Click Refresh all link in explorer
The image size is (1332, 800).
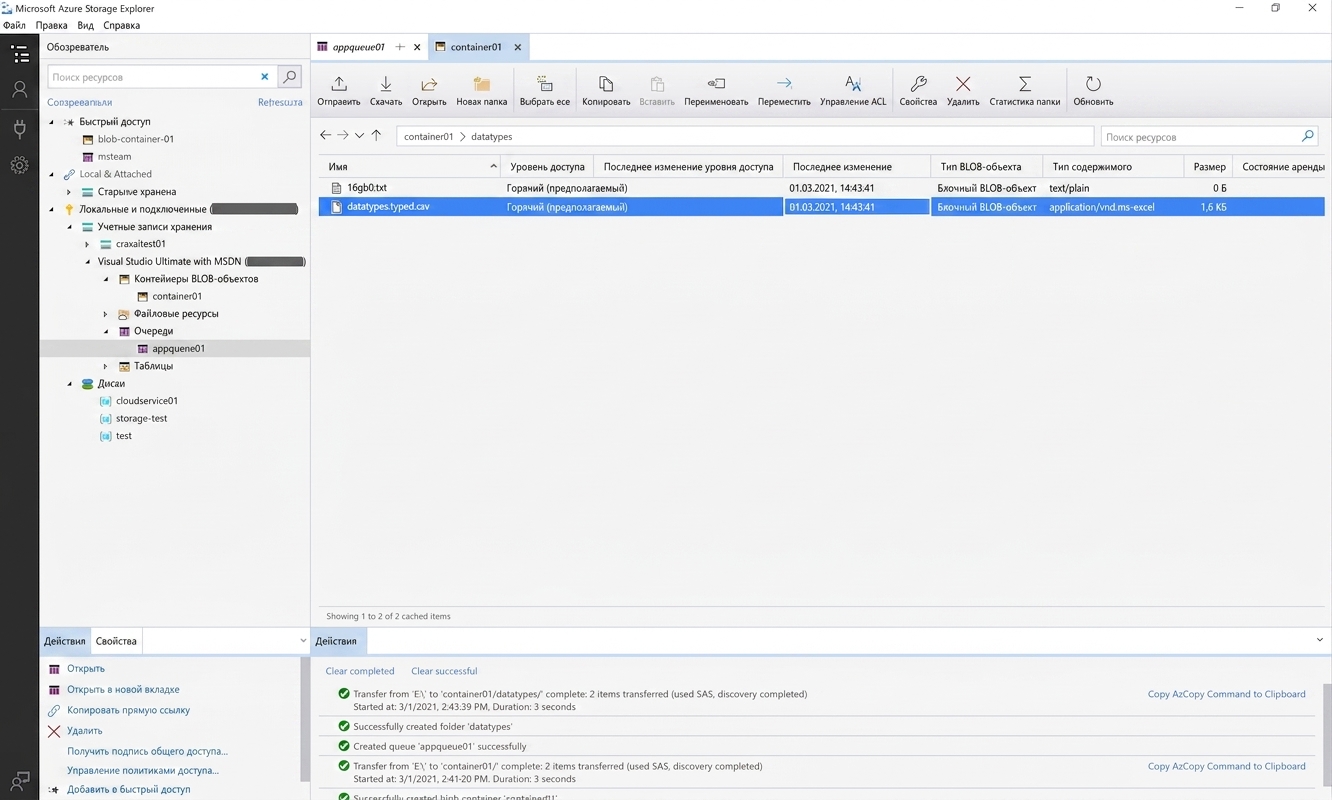click(280, 102)
